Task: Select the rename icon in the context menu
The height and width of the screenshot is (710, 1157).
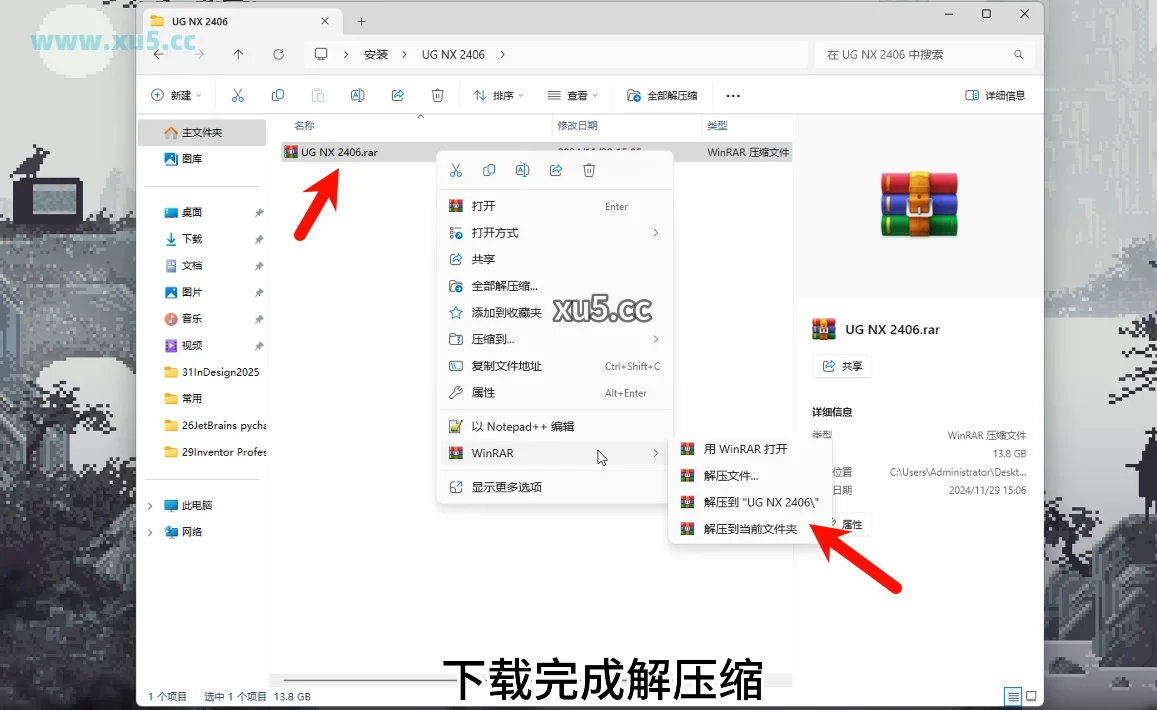Action: (x=522, y=170)
